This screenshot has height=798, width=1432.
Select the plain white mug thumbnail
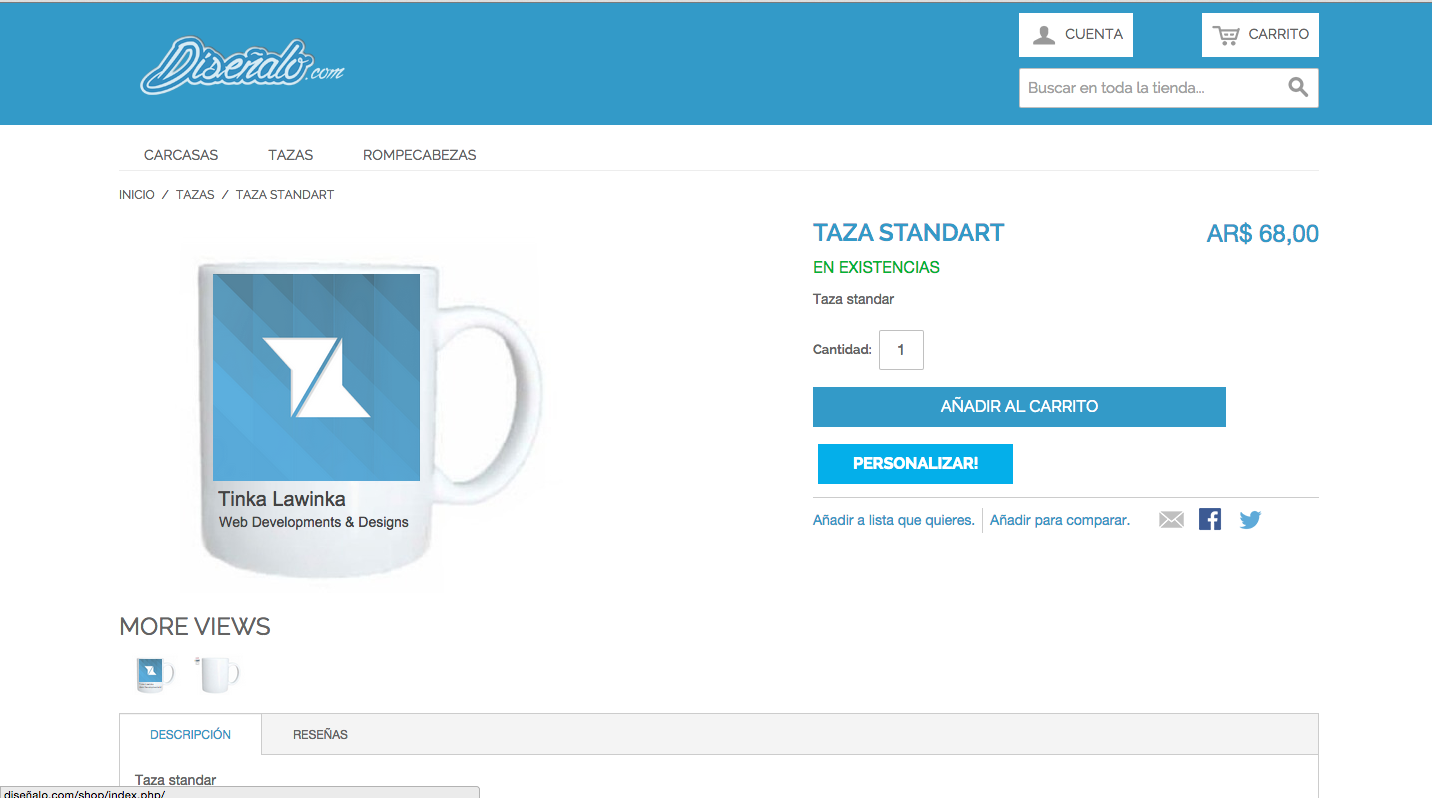217,675
